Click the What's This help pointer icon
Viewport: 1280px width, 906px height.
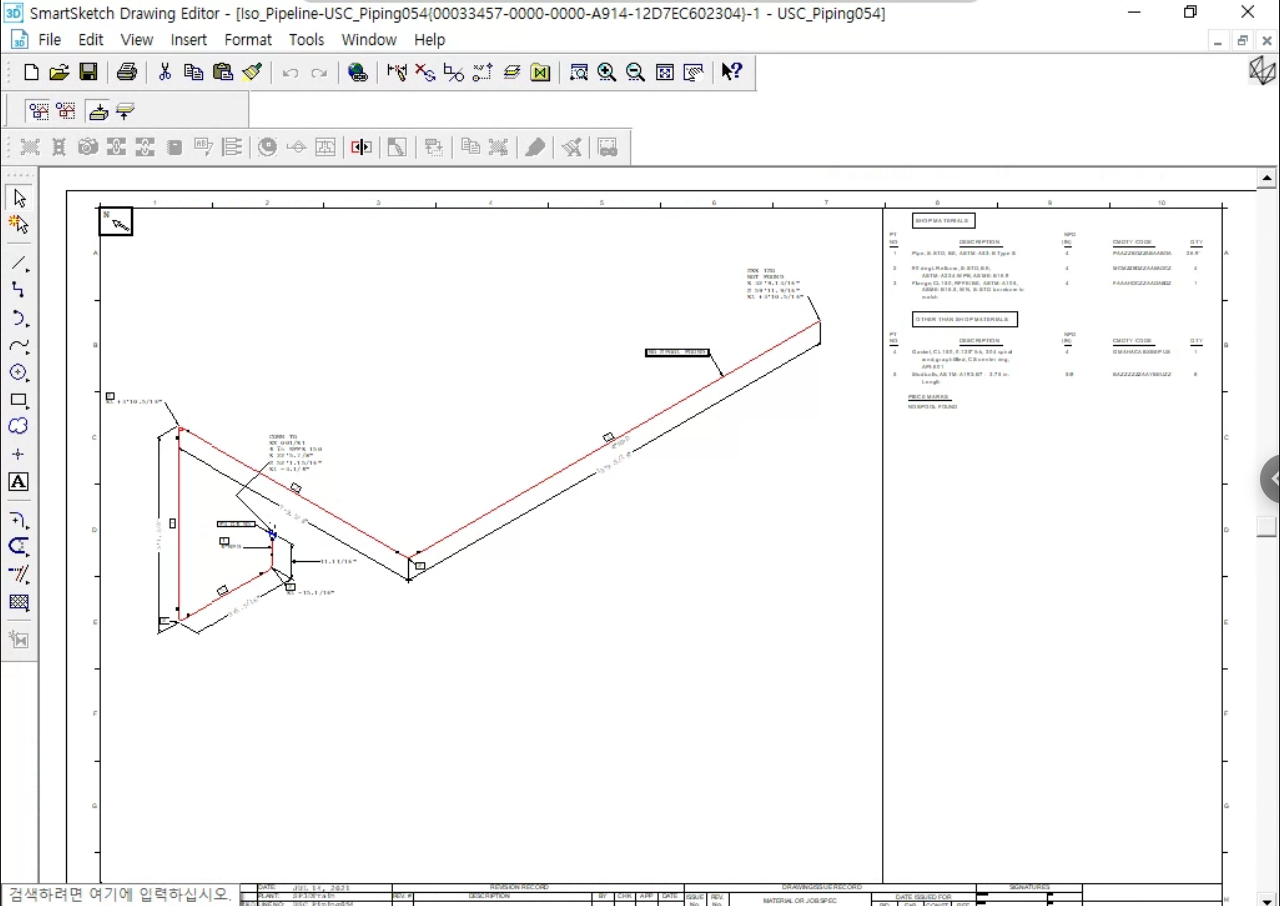pyautogui.click(x=732, y=72)
